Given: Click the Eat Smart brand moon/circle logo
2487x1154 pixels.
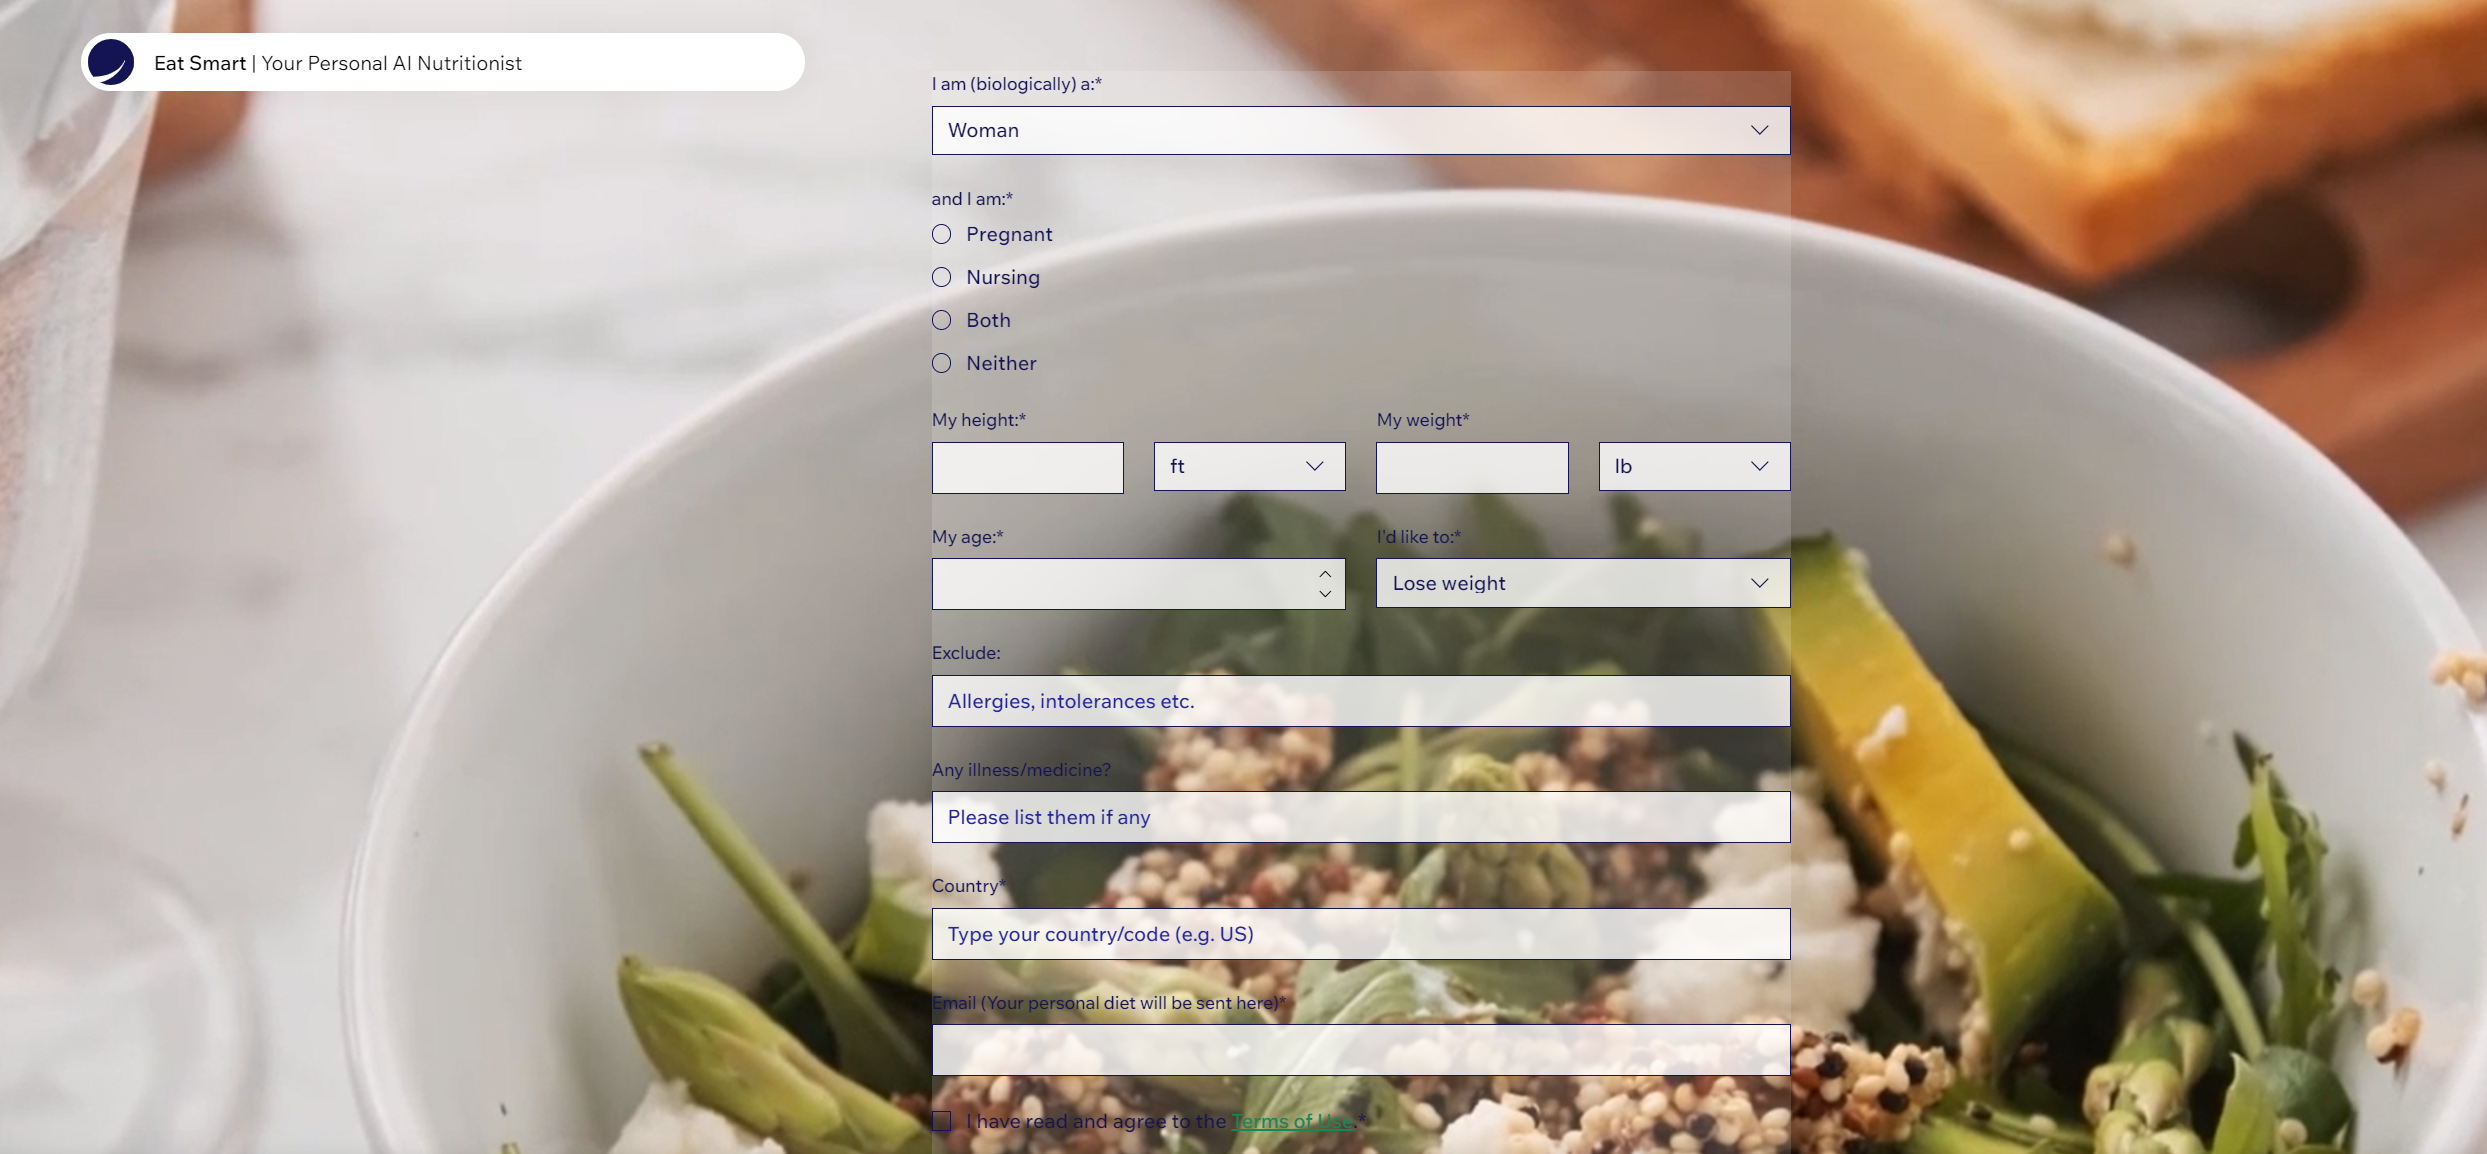Looking at the screenshot, I should (x=108, y=62).
